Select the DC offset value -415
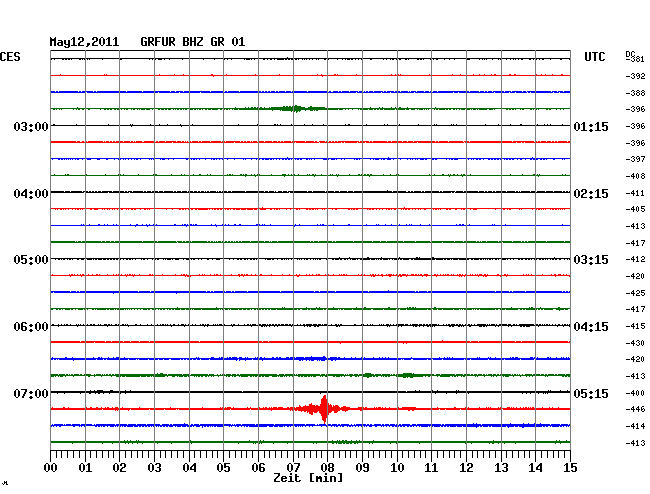 635,327
